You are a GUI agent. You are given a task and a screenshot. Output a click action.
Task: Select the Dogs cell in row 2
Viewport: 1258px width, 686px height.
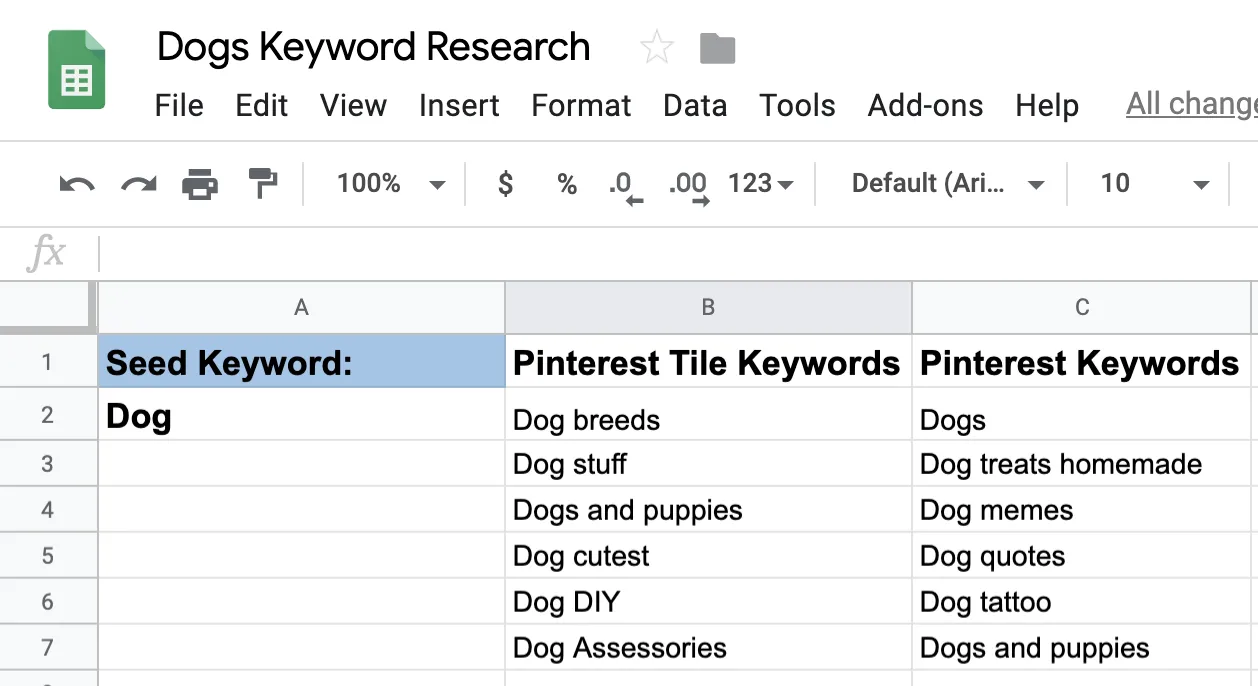point(1082,415)
